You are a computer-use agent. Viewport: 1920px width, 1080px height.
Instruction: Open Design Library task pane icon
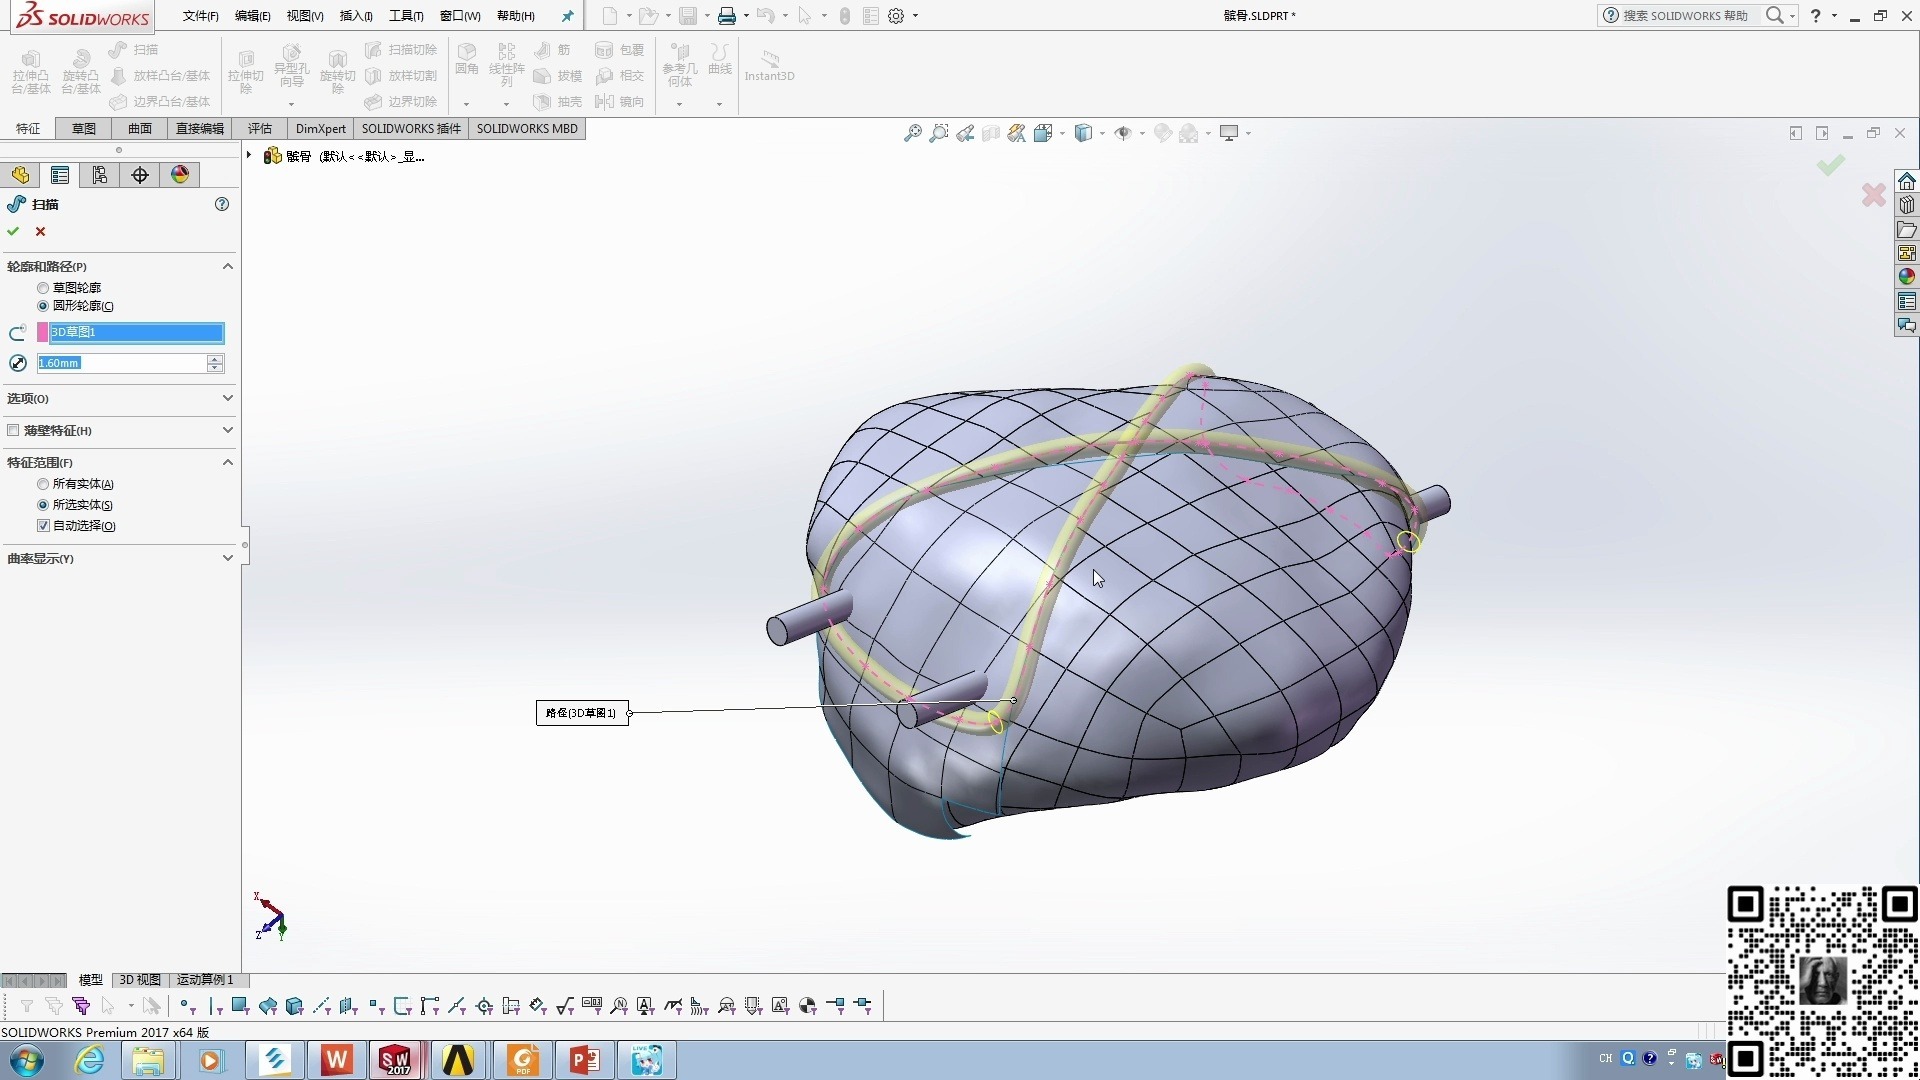tap(1907, 205)
